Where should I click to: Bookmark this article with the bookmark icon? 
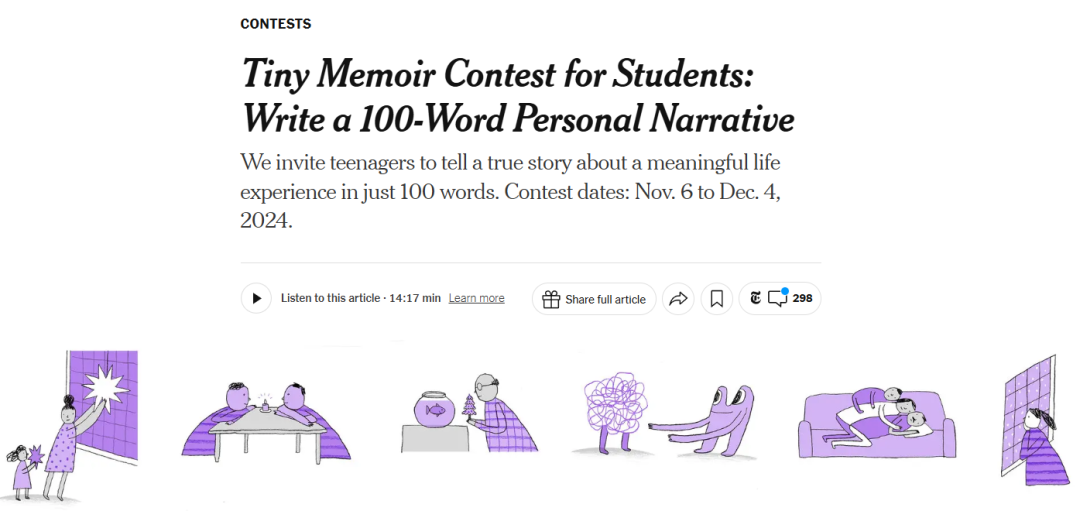716,299
